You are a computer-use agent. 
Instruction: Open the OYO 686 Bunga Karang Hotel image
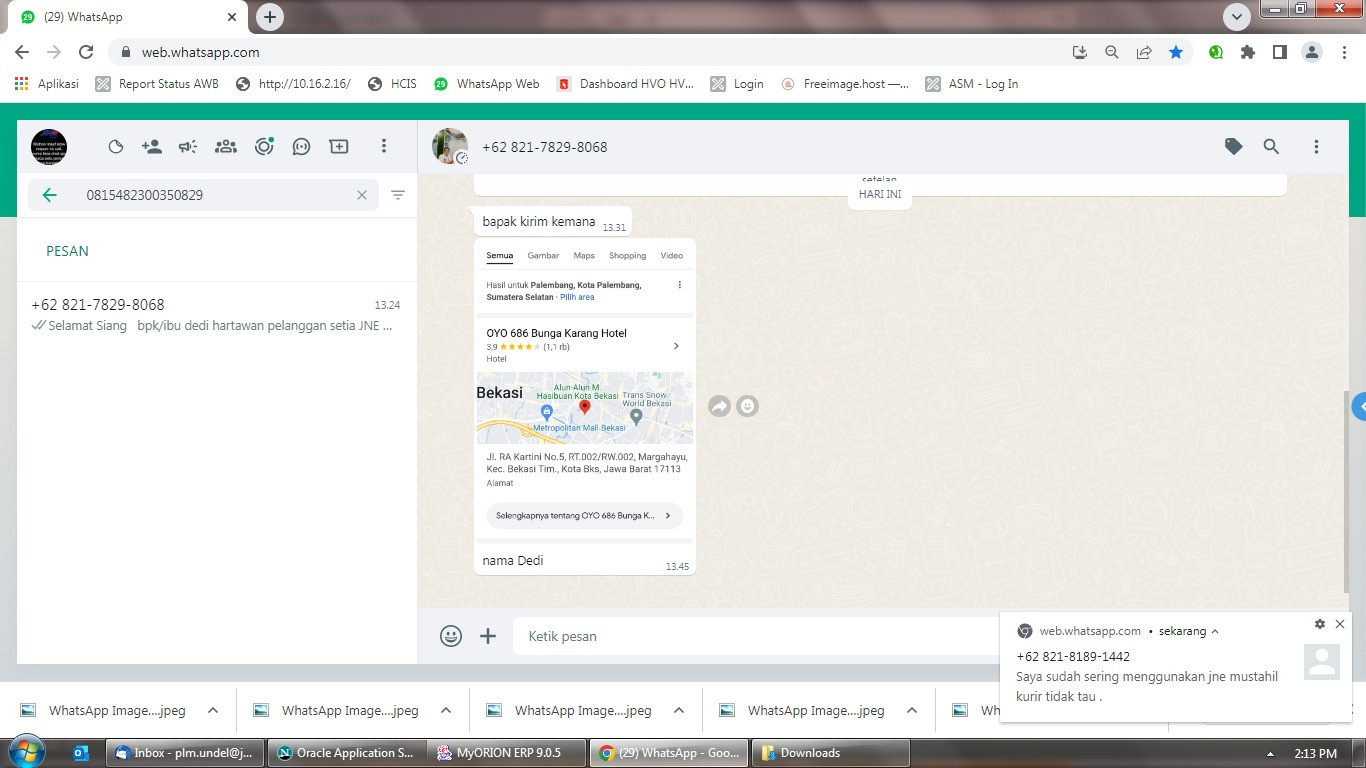[x=584, y=392]
